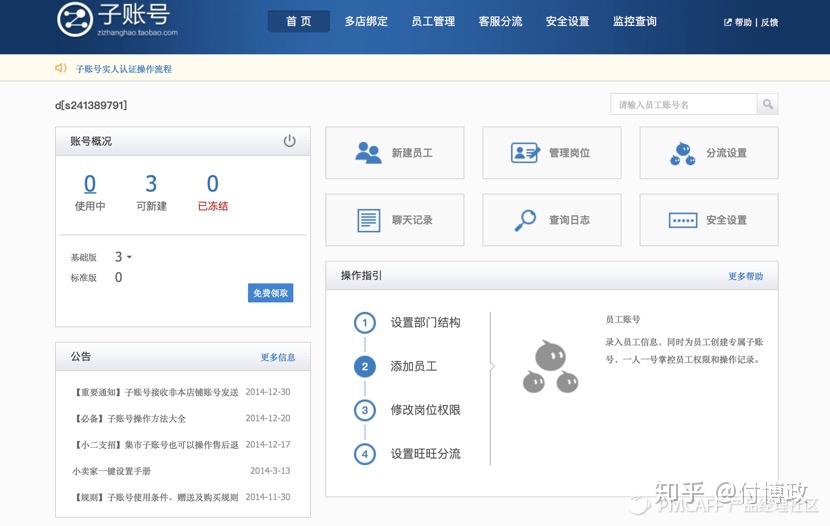Click 安全设置 password box icon
The height and width of the screenshot is (526, 830).
coord(683,220)
